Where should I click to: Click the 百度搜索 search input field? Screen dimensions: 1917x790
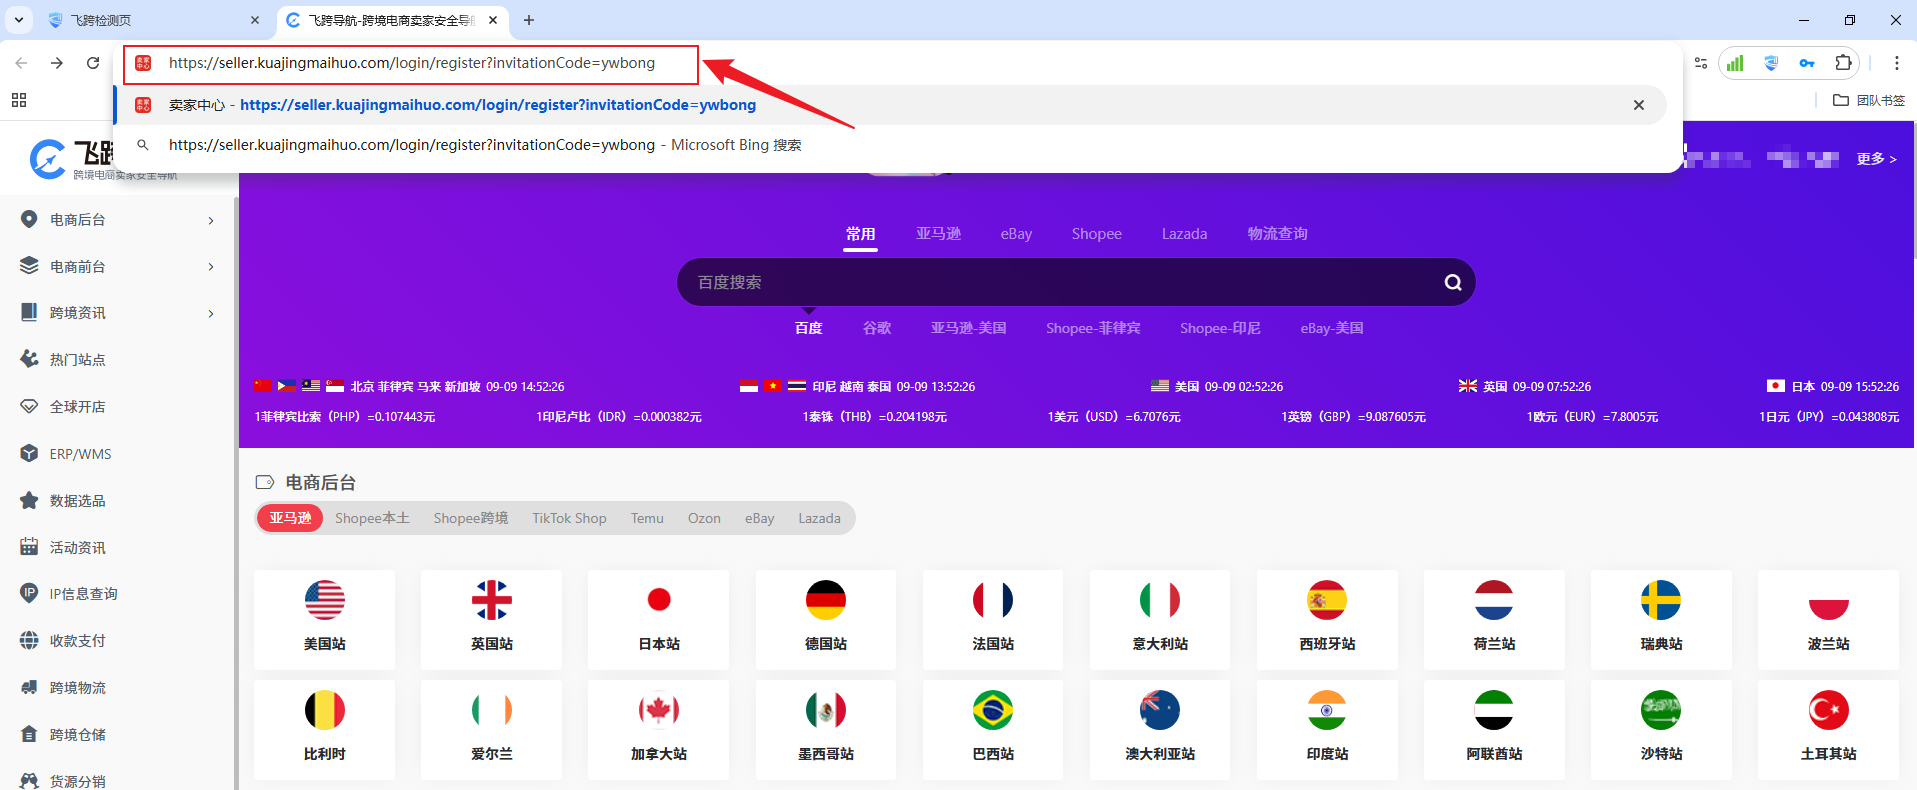(1060, 282)
